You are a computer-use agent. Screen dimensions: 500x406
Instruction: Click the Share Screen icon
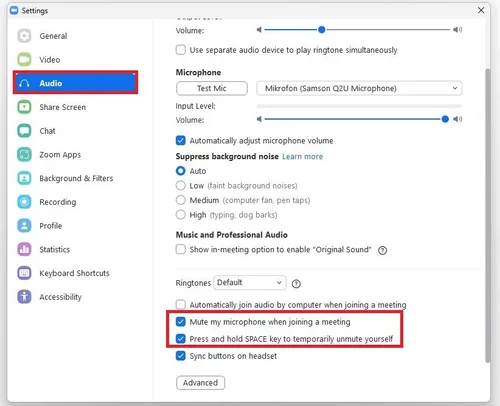[24, 107]
